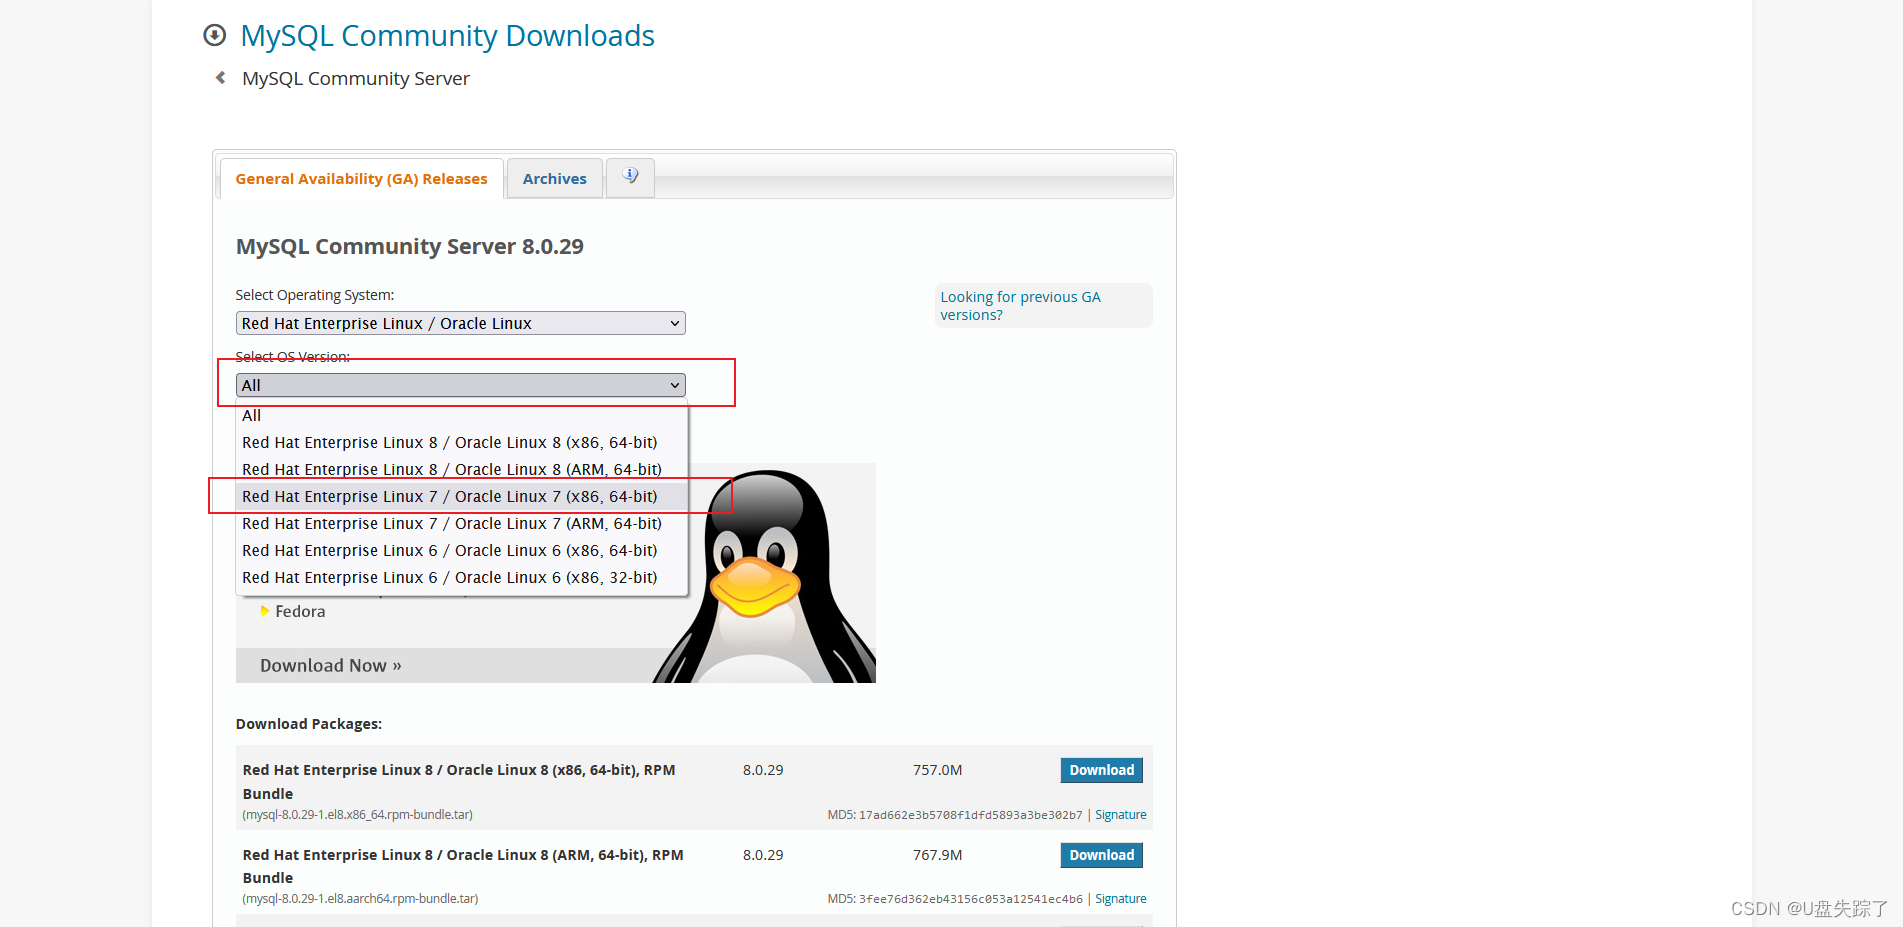The width and height of the screenshot is (1903, 927).
Task: Choose the 'All' option in version list
Action: pos(251,415)
